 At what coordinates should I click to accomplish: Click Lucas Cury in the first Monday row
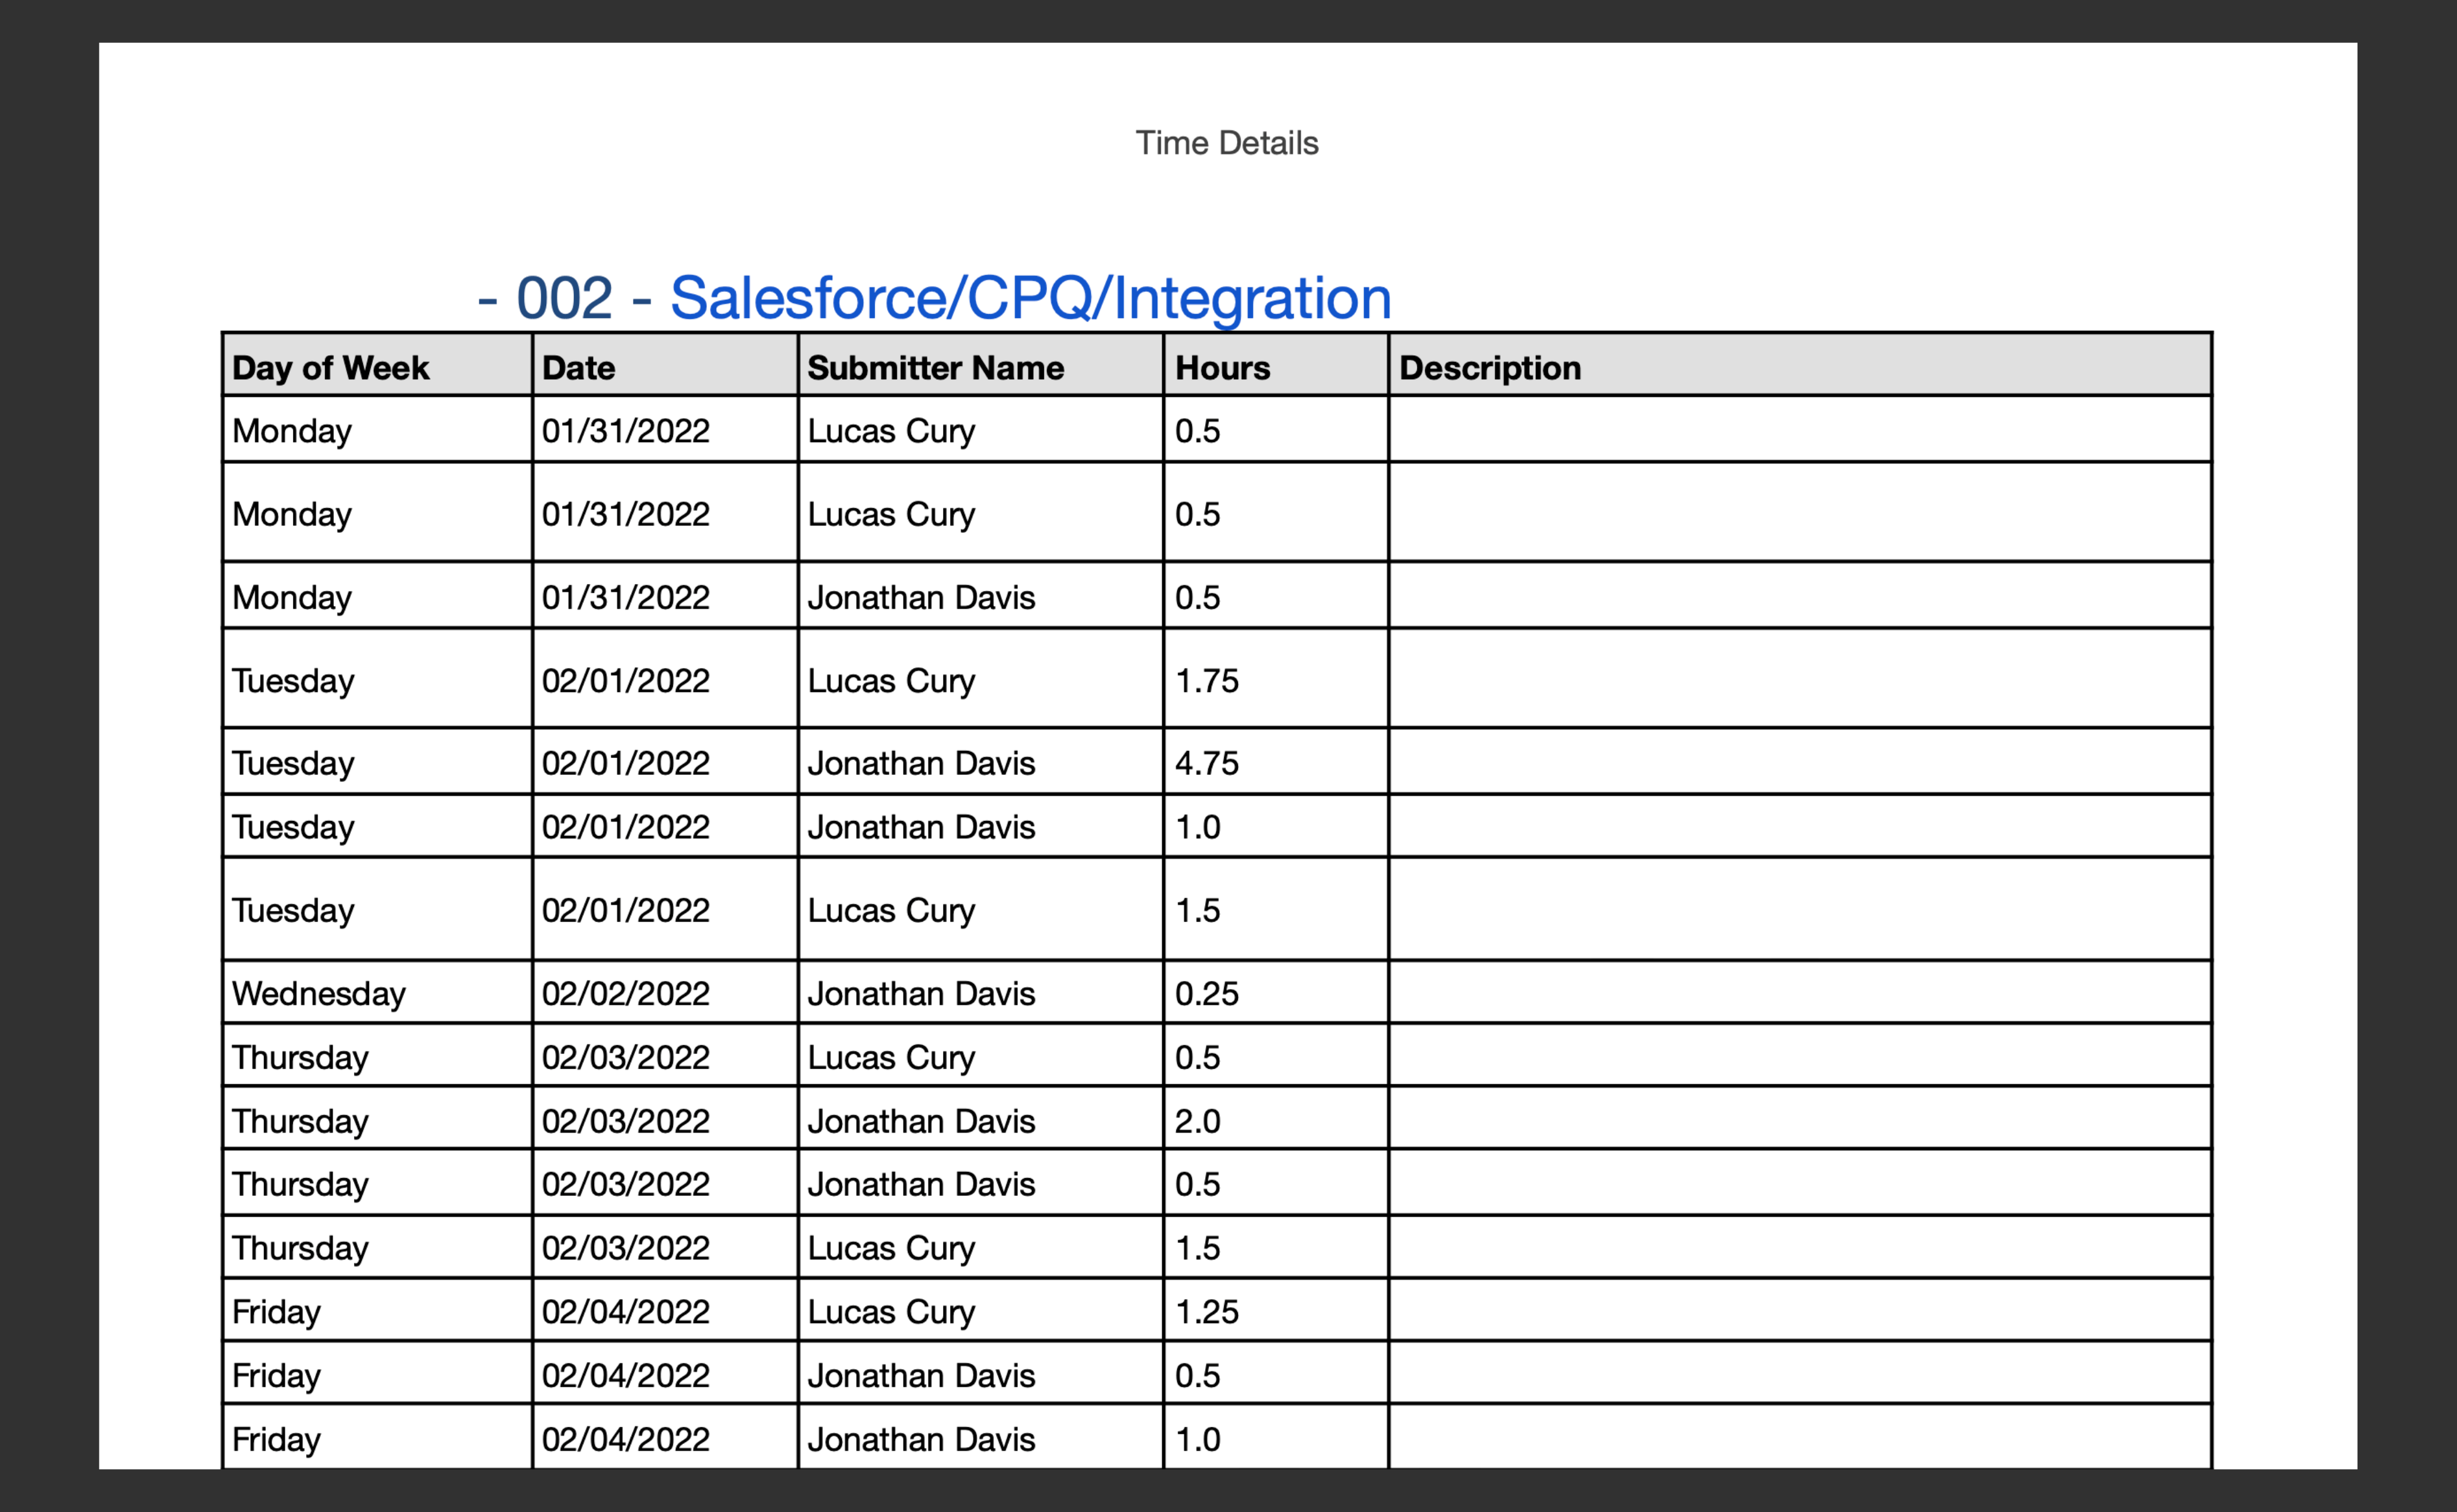[x=891, y=431]
